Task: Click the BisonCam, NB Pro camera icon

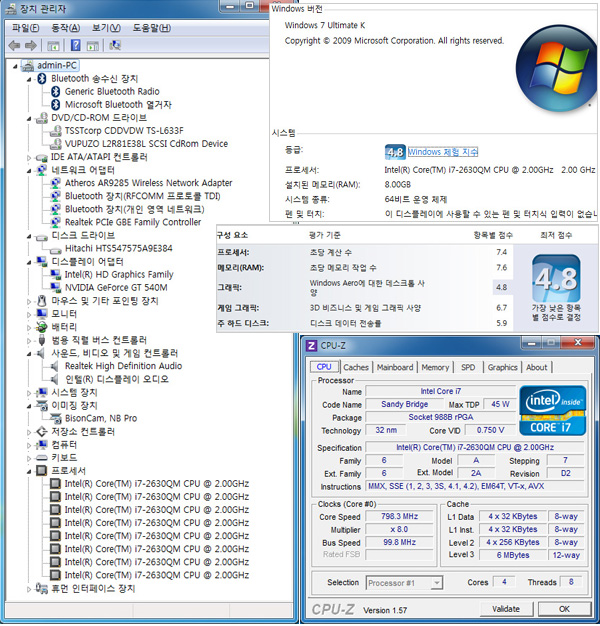Action: [x=55, y=418]
